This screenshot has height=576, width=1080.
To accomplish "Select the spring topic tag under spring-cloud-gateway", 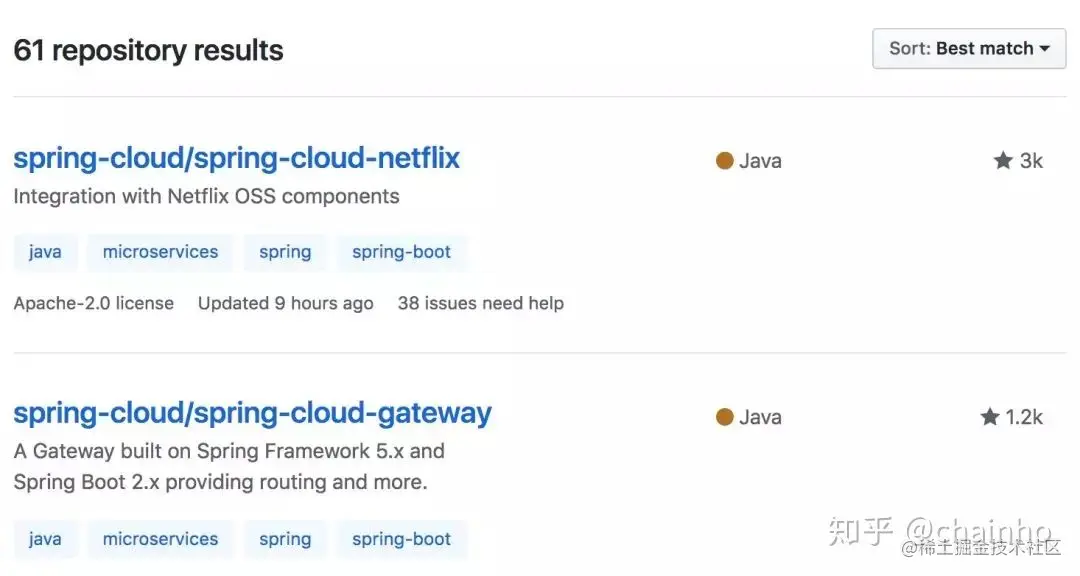I will click(x=285, y=539).
